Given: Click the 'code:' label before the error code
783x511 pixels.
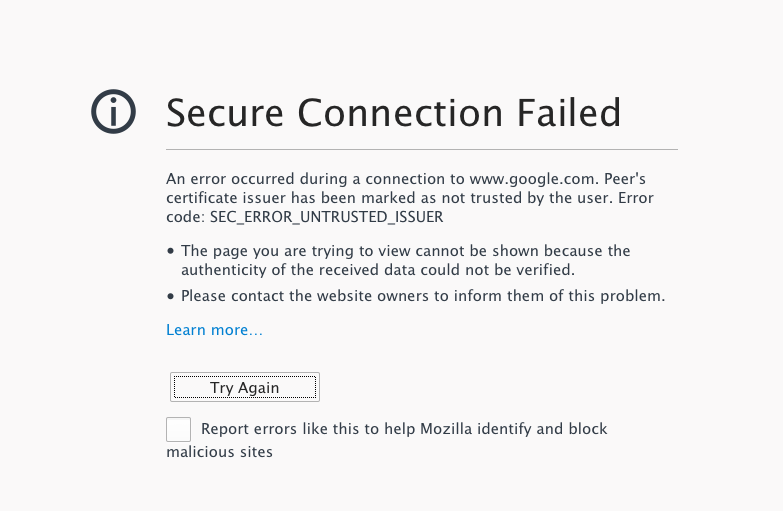Looking at the screenshot, I should tap(186, 217).
